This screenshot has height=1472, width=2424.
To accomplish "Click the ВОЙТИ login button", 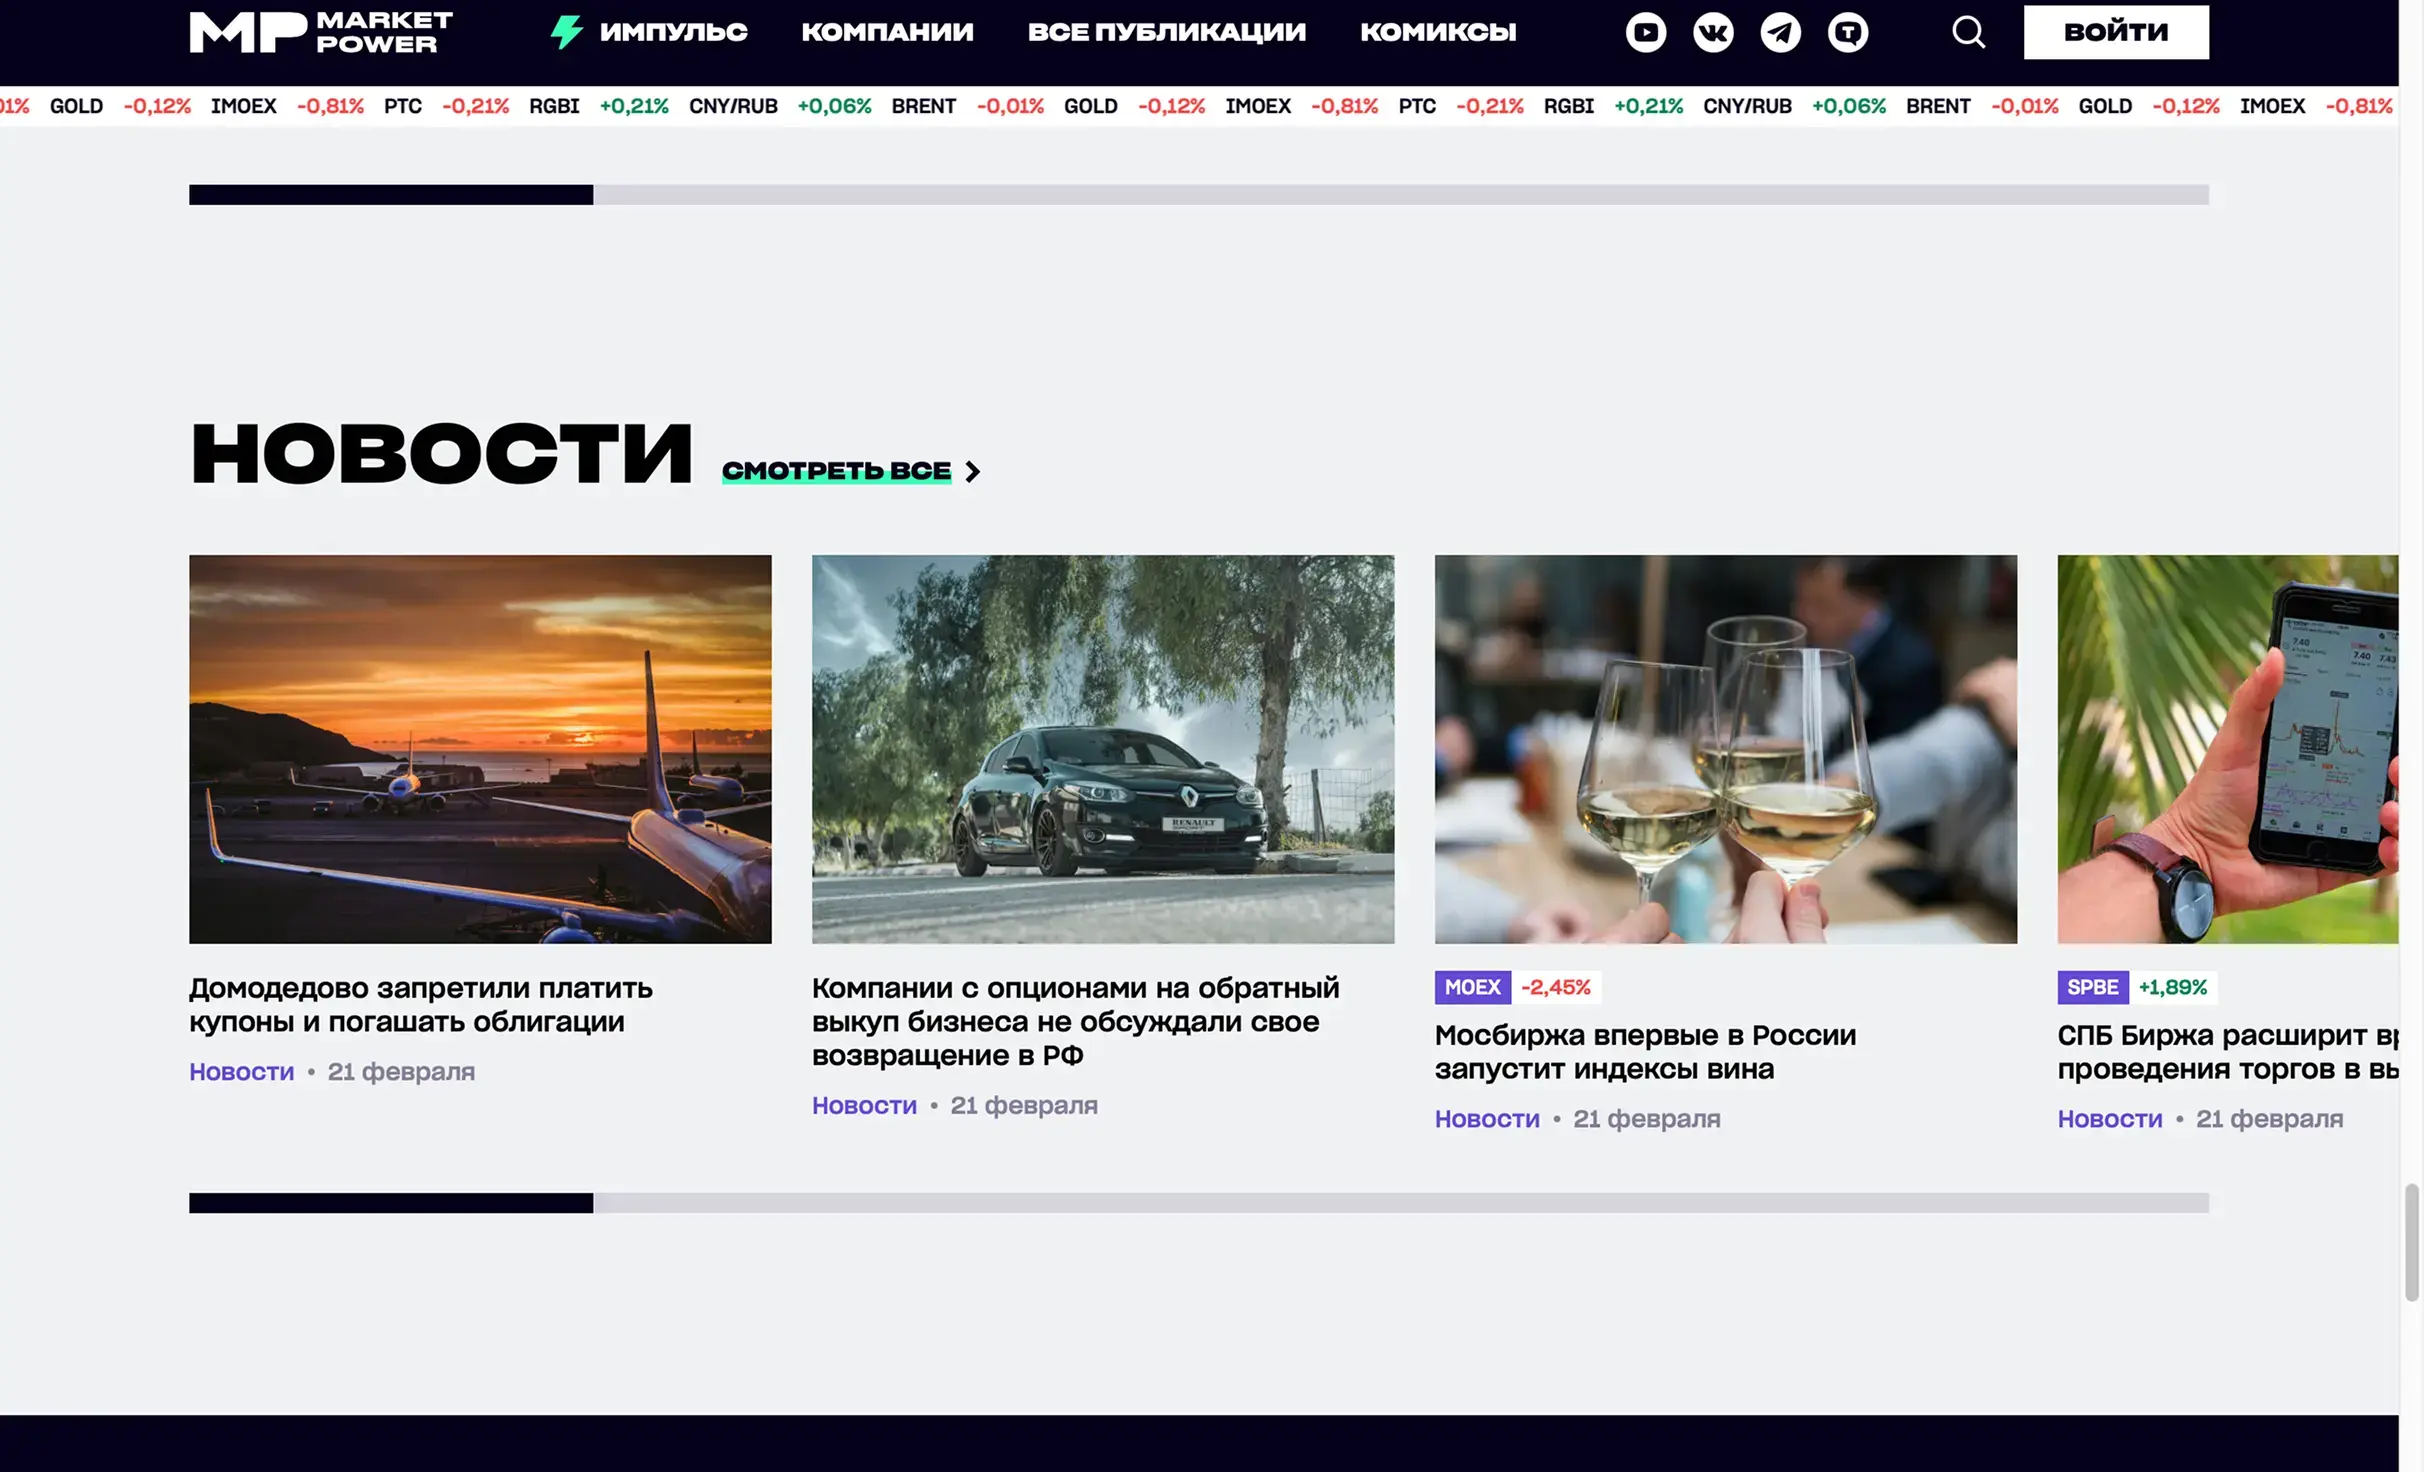I will click(2116, 31).
